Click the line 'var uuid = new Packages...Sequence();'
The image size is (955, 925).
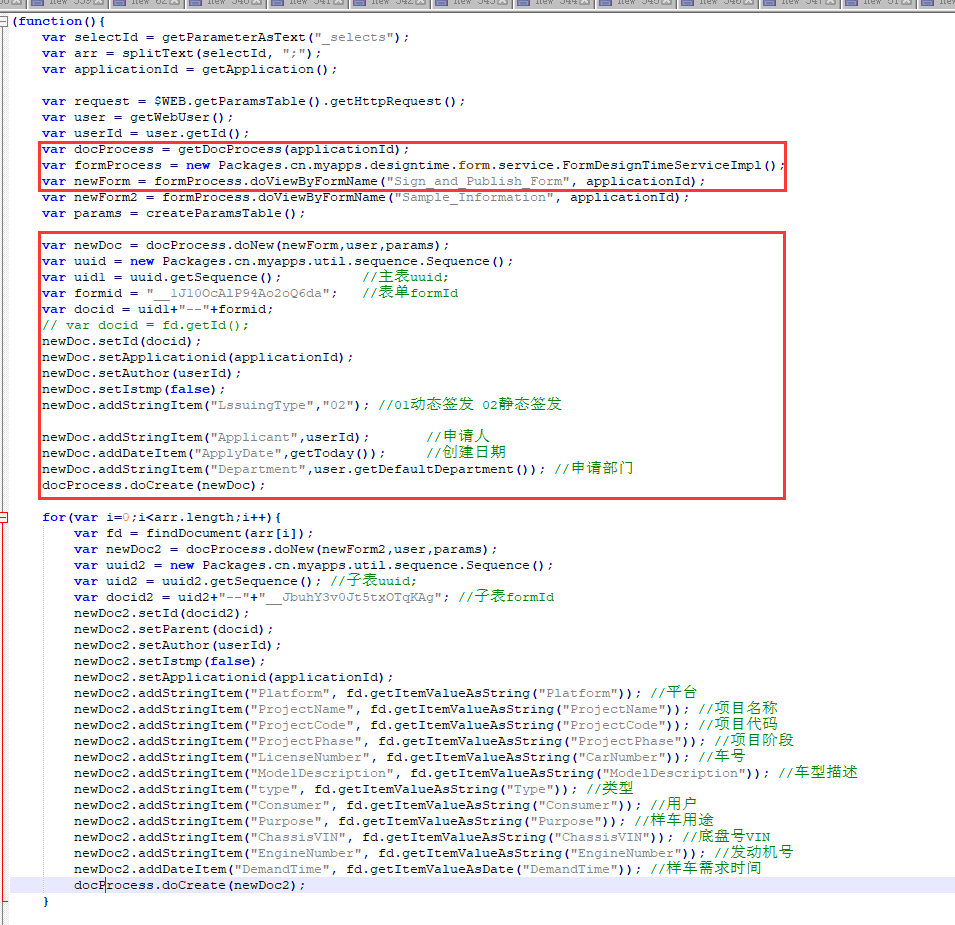tap(277, 261)
